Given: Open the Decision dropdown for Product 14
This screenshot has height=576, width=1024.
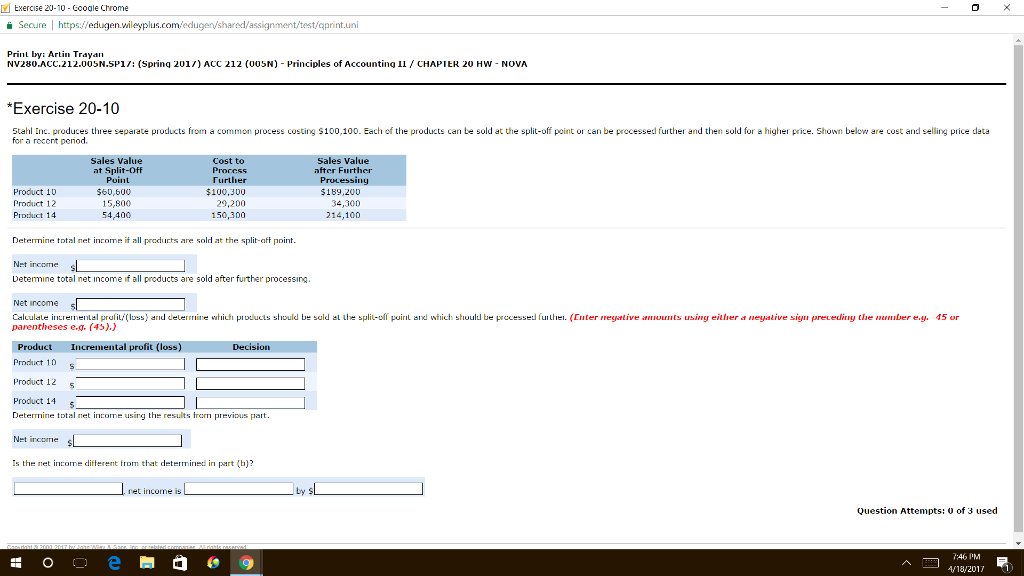Looking at the screenshot, I should pos(248,401).
